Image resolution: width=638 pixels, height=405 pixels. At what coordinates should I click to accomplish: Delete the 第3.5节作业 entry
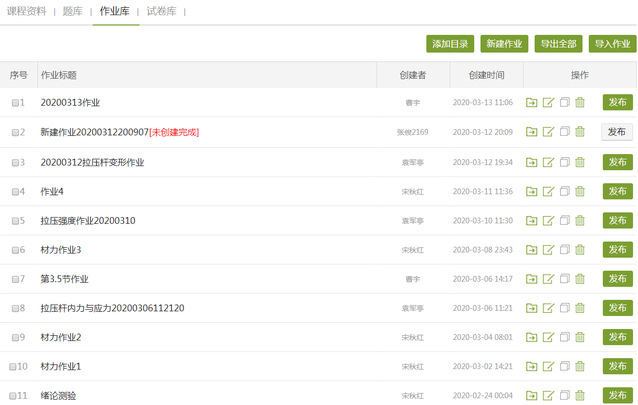580,279
